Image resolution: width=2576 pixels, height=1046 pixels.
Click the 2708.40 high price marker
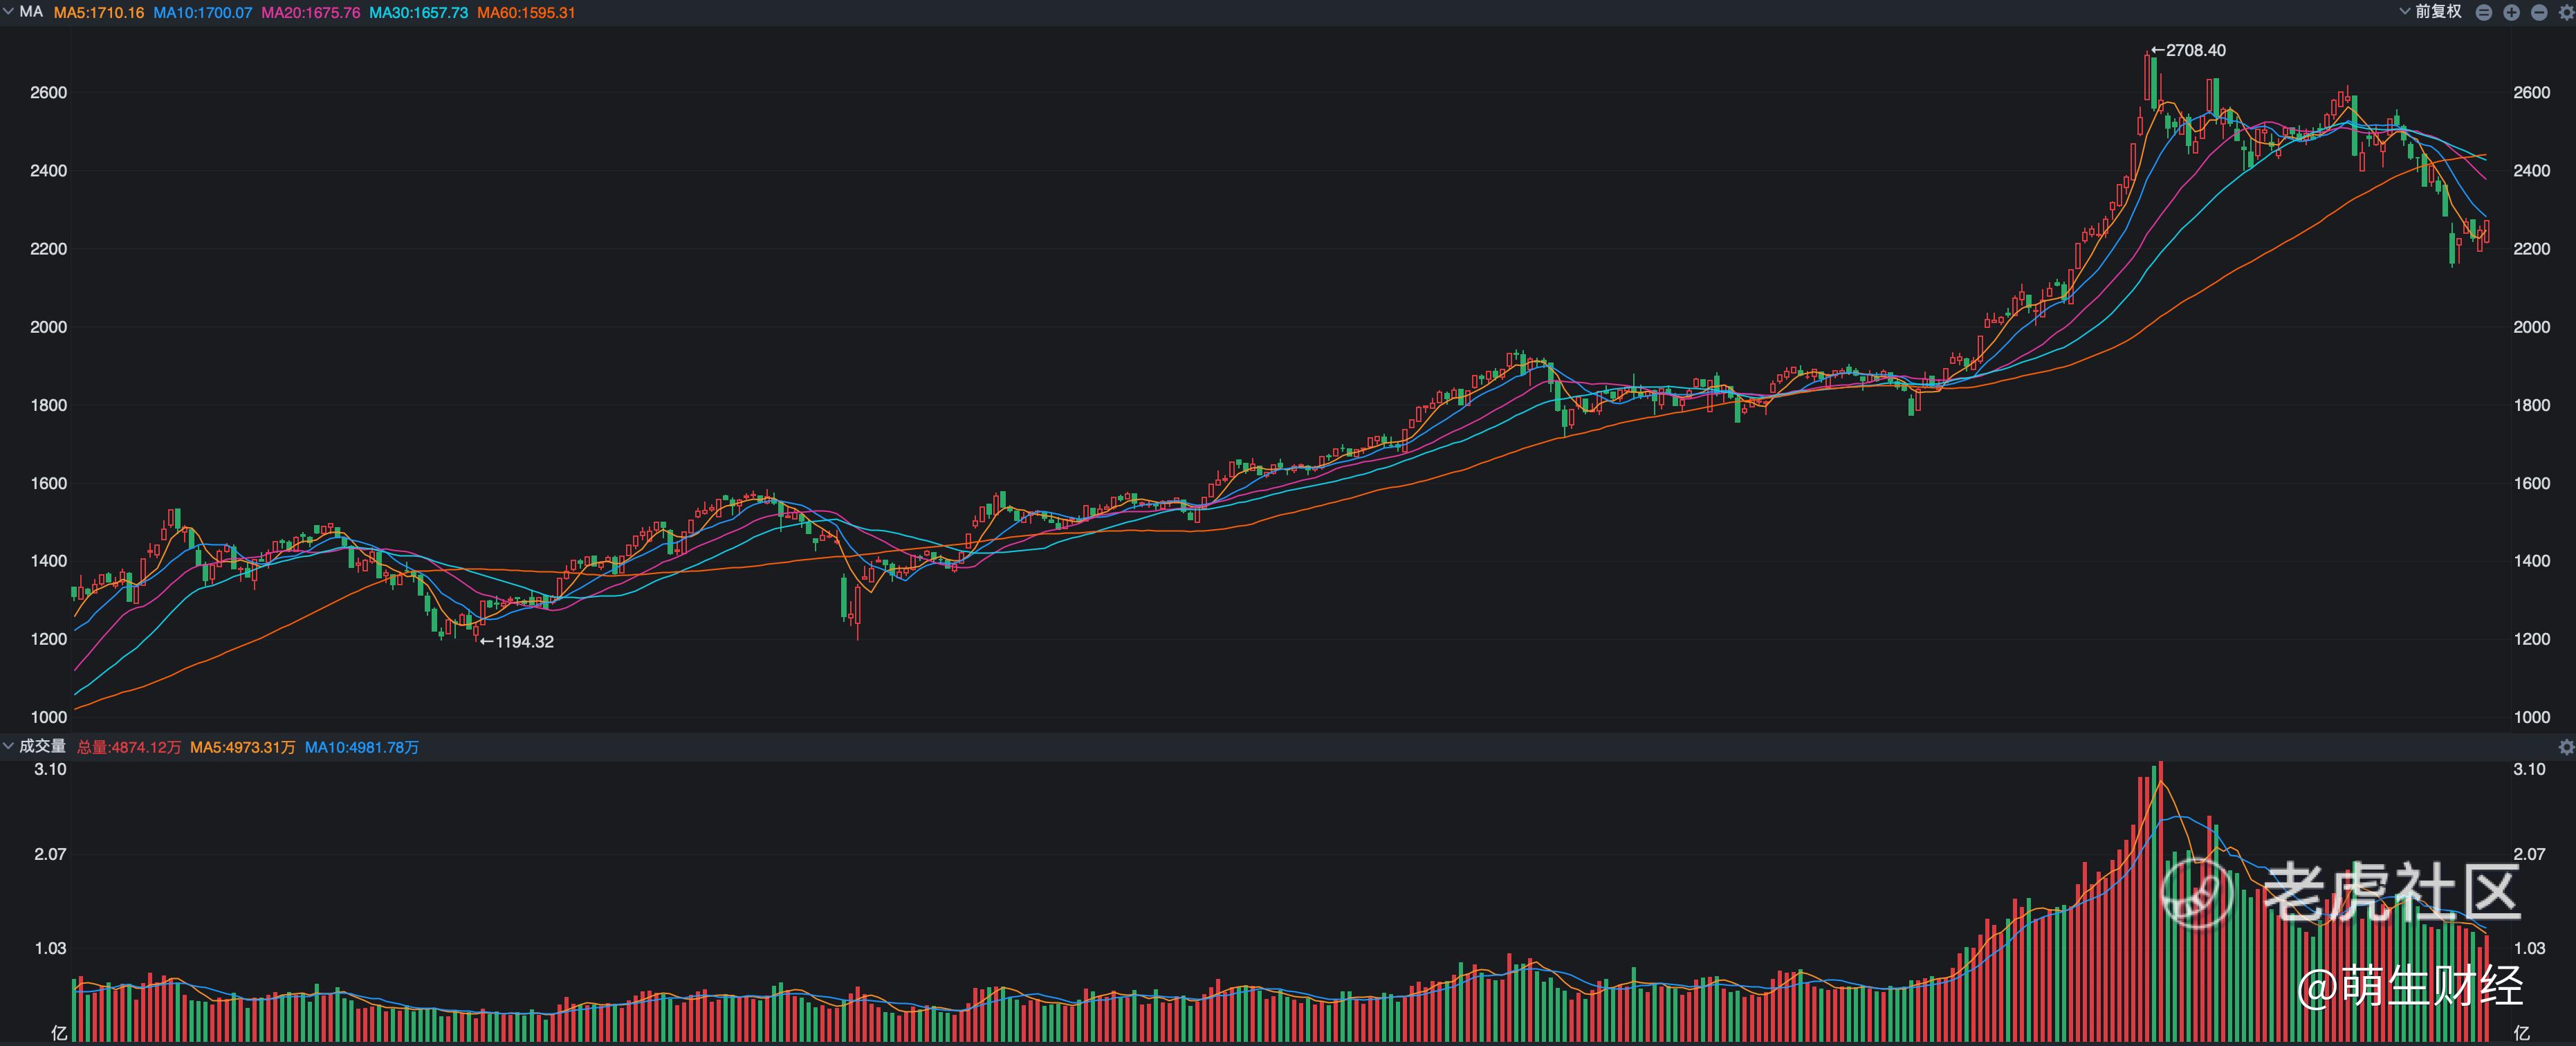[2190, 50]
